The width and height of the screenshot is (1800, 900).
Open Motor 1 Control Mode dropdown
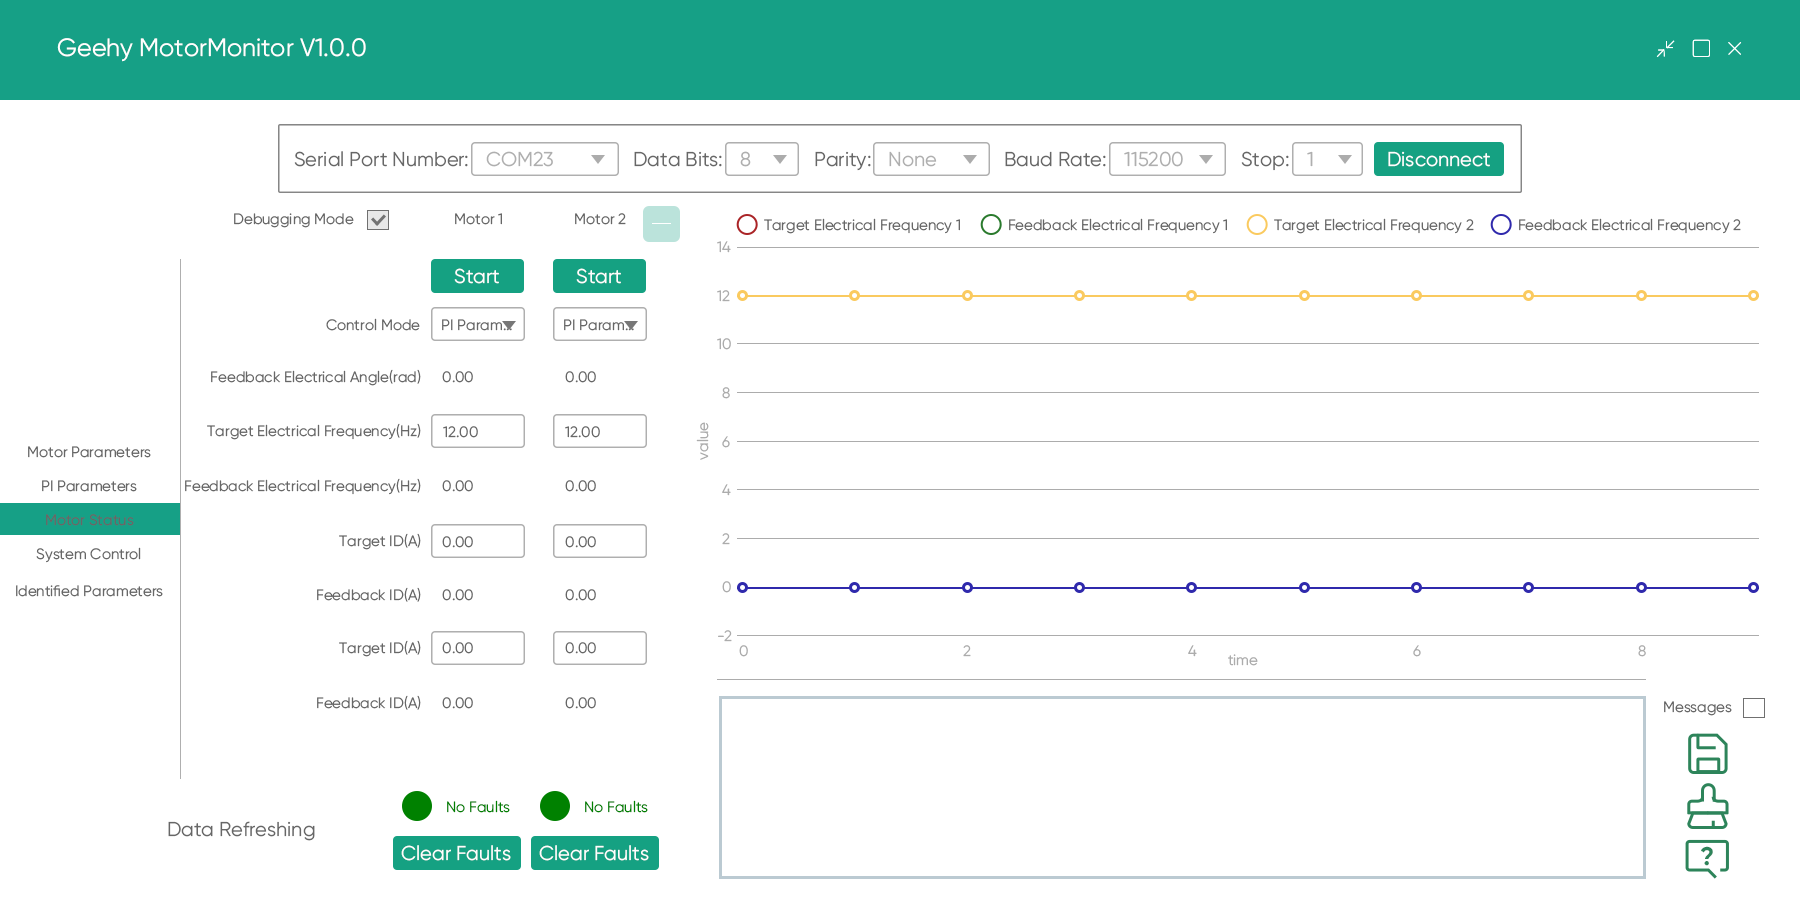coord(478,324)
